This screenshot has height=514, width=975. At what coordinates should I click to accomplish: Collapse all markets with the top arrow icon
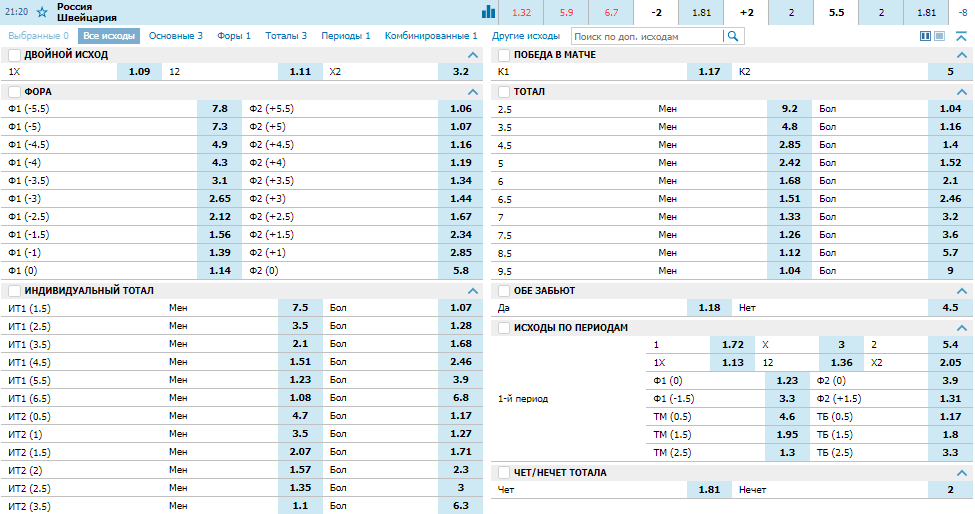(x=961, y=36)
